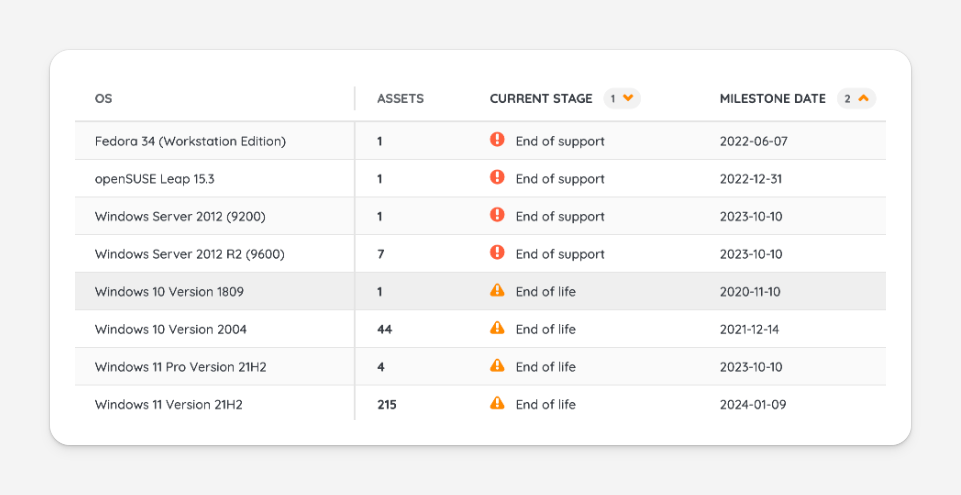Click the orange warning triangle in the 215-assets row
The height and width of the screenshot is (495, 961).
(x=497, y=404)
